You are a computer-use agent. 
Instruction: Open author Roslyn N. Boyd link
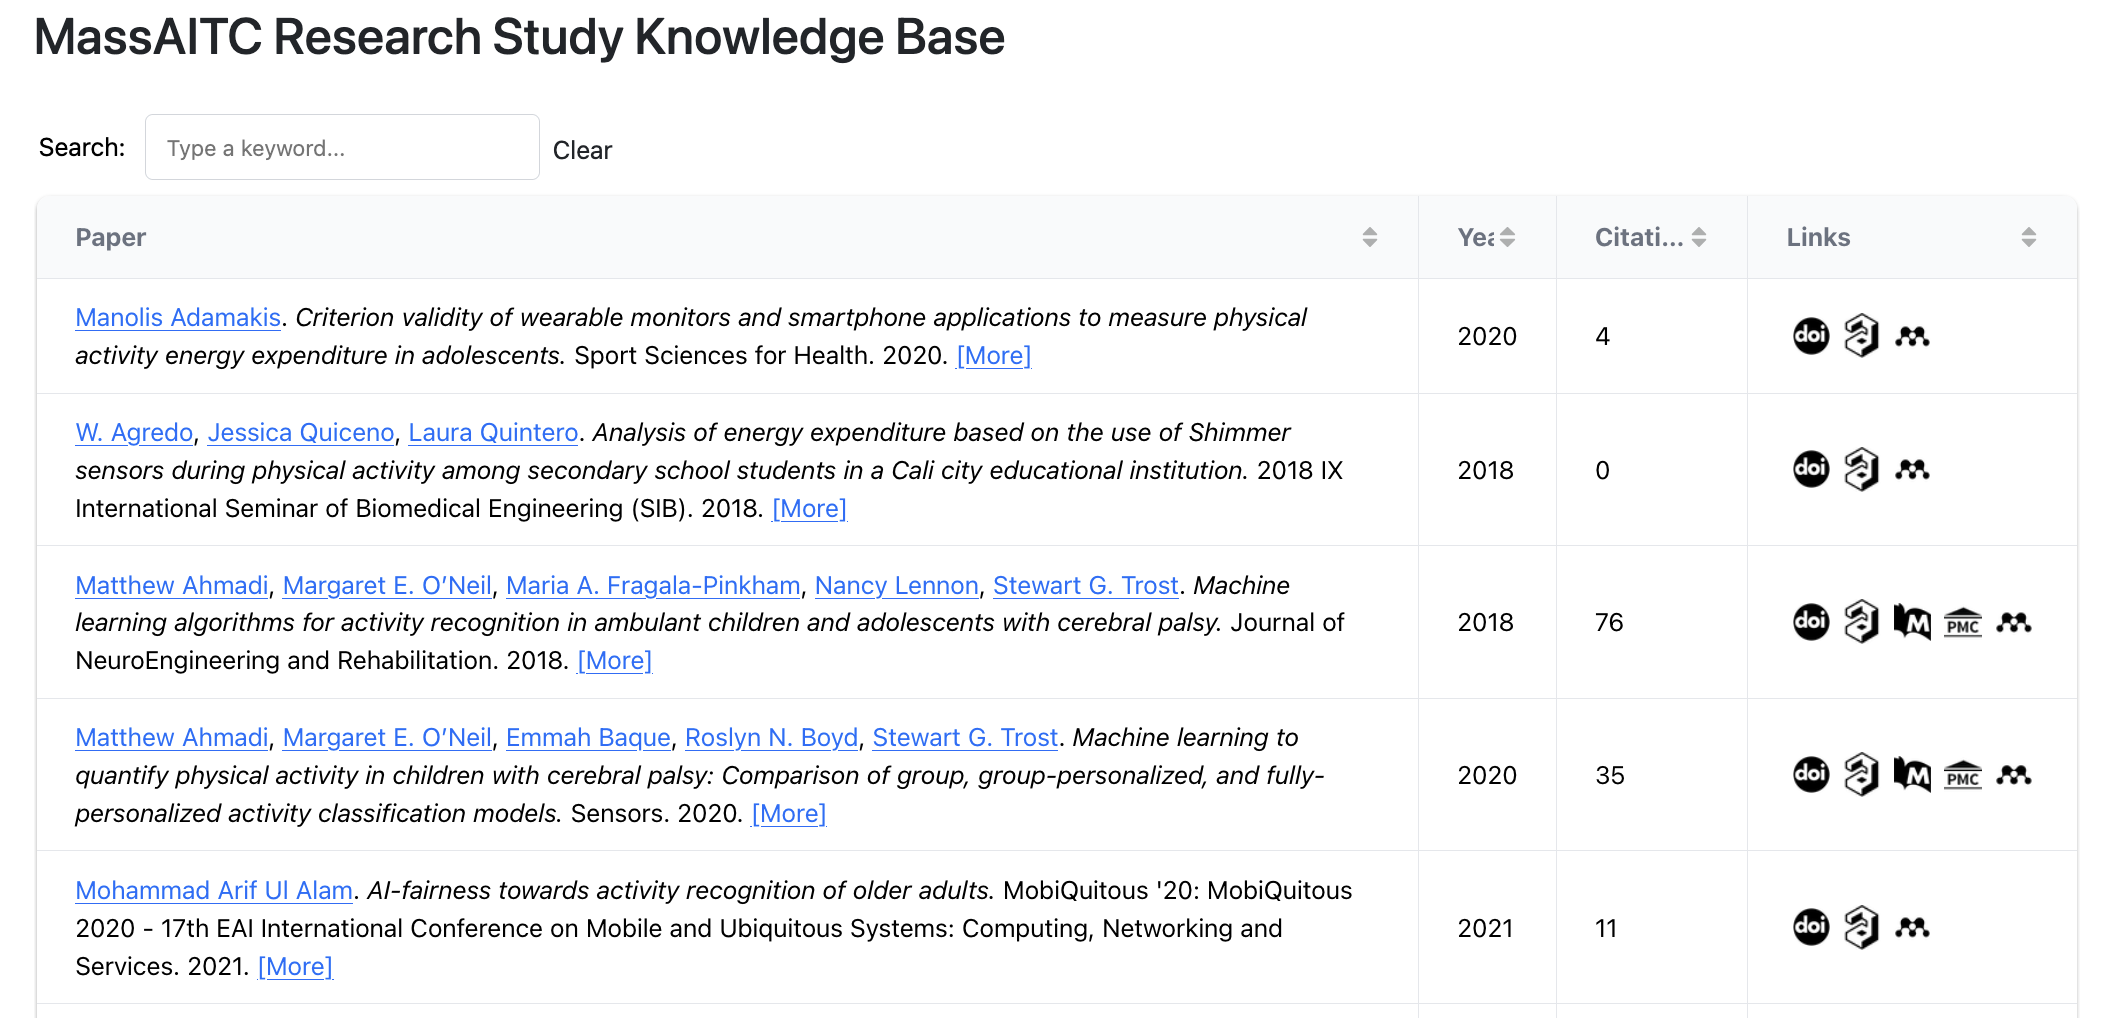click(x=772, y=737)
